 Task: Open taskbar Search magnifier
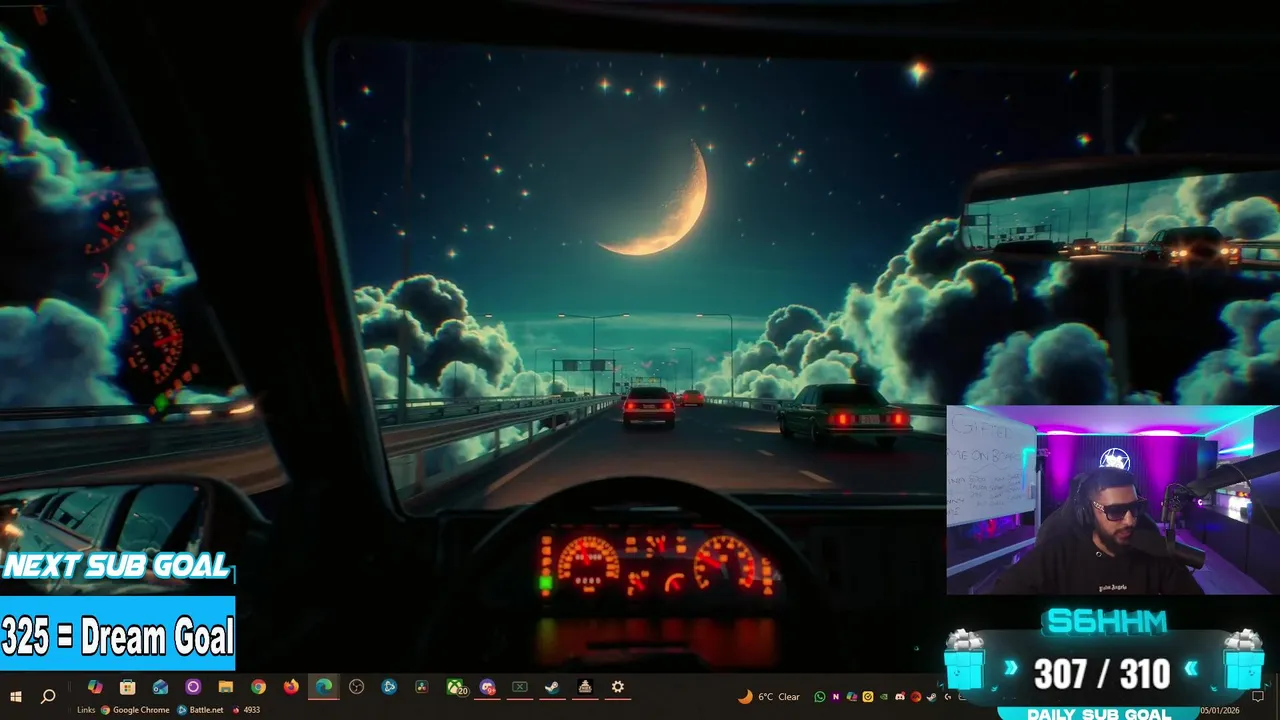click(x=47, y=696)
